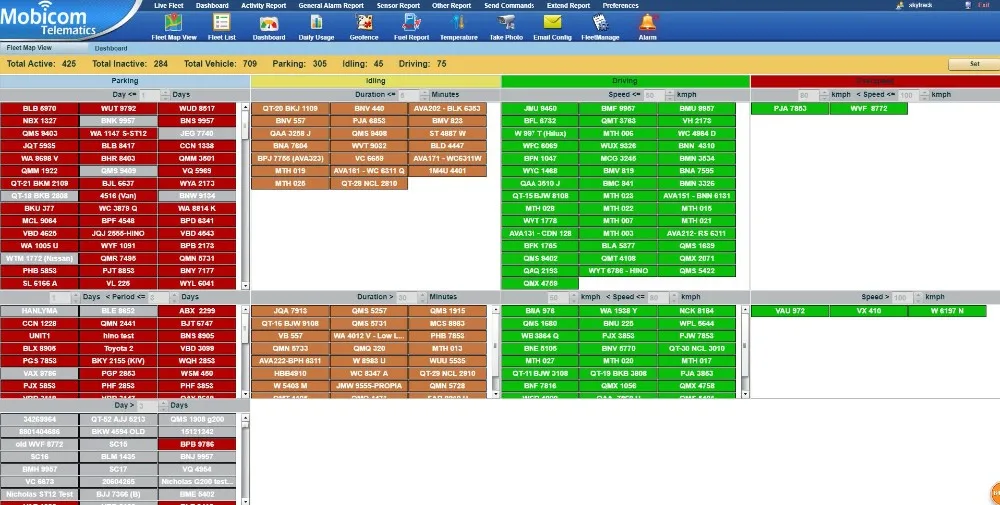The image size is (1000, 505).
Task: Open the Fleet List icon
Action: [221, 27]
